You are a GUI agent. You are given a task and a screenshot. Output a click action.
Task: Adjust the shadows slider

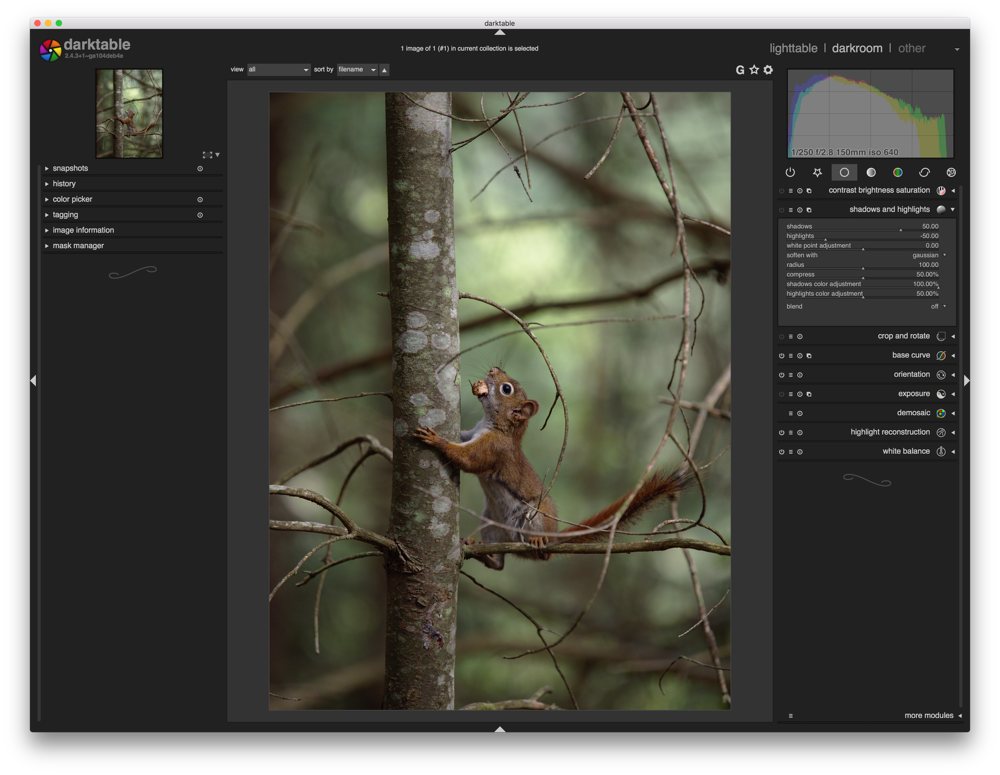pos(862,226)
